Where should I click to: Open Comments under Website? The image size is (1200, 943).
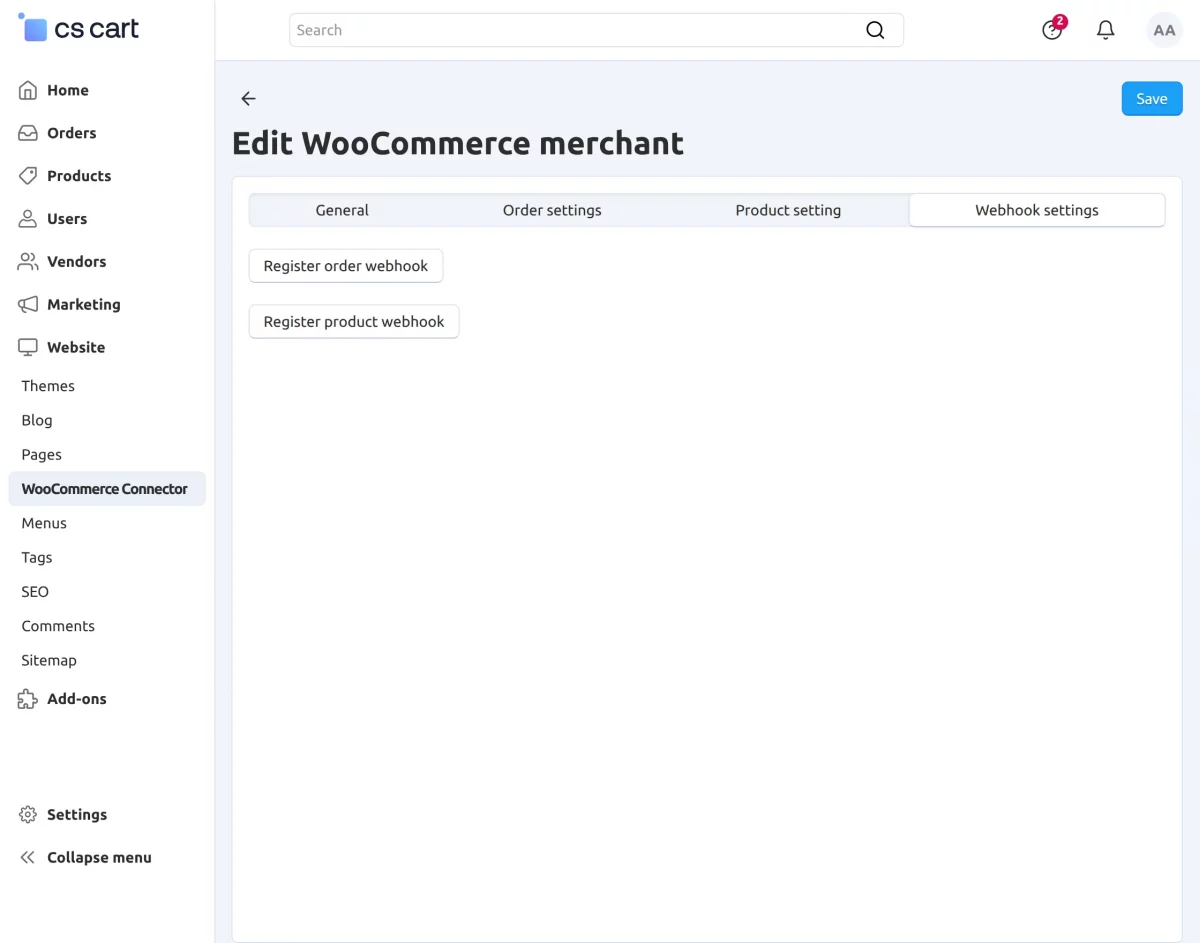click(x=58, y=626)
